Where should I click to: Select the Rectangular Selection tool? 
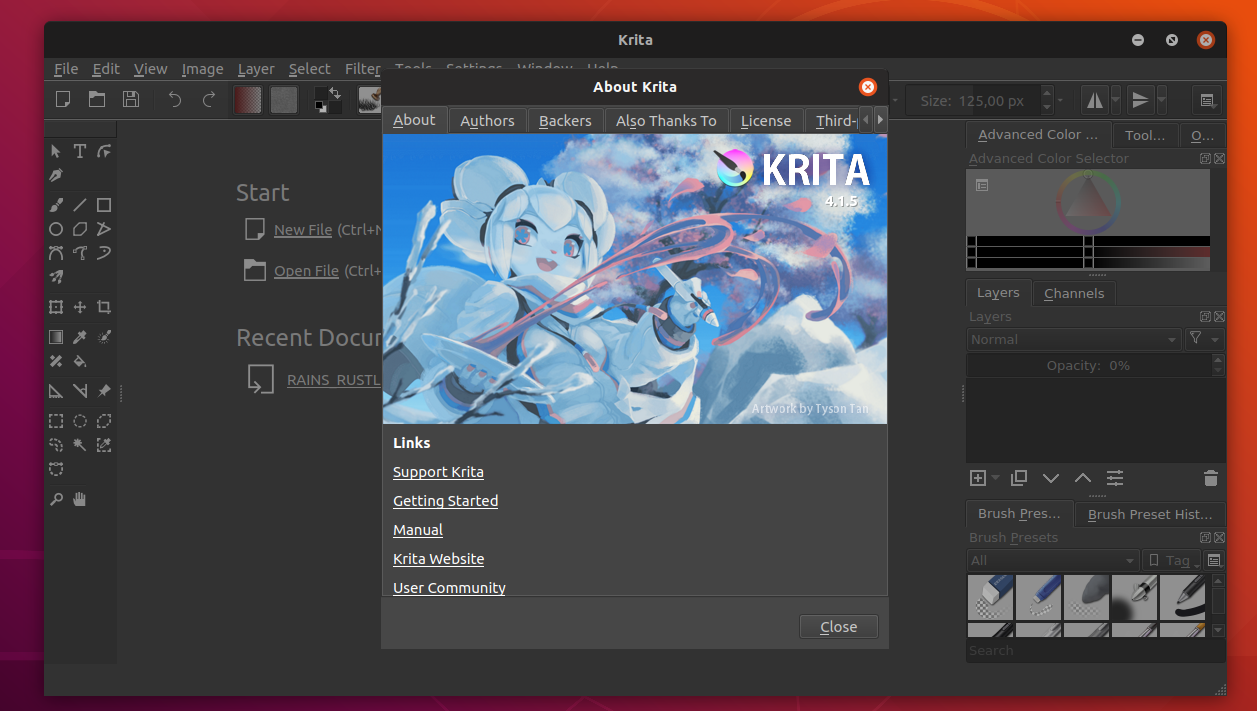click(x=56, y=421)
